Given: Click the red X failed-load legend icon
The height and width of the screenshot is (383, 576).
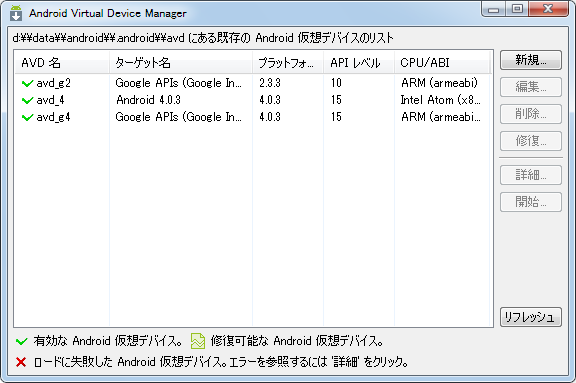Looking at the screenshot, I should [x=21, y=362].
